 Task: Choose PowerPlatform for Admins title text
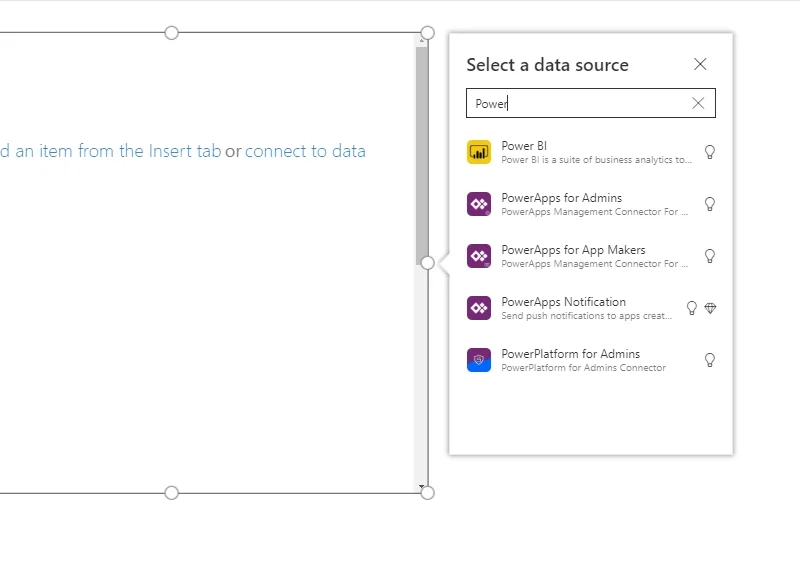571,354
